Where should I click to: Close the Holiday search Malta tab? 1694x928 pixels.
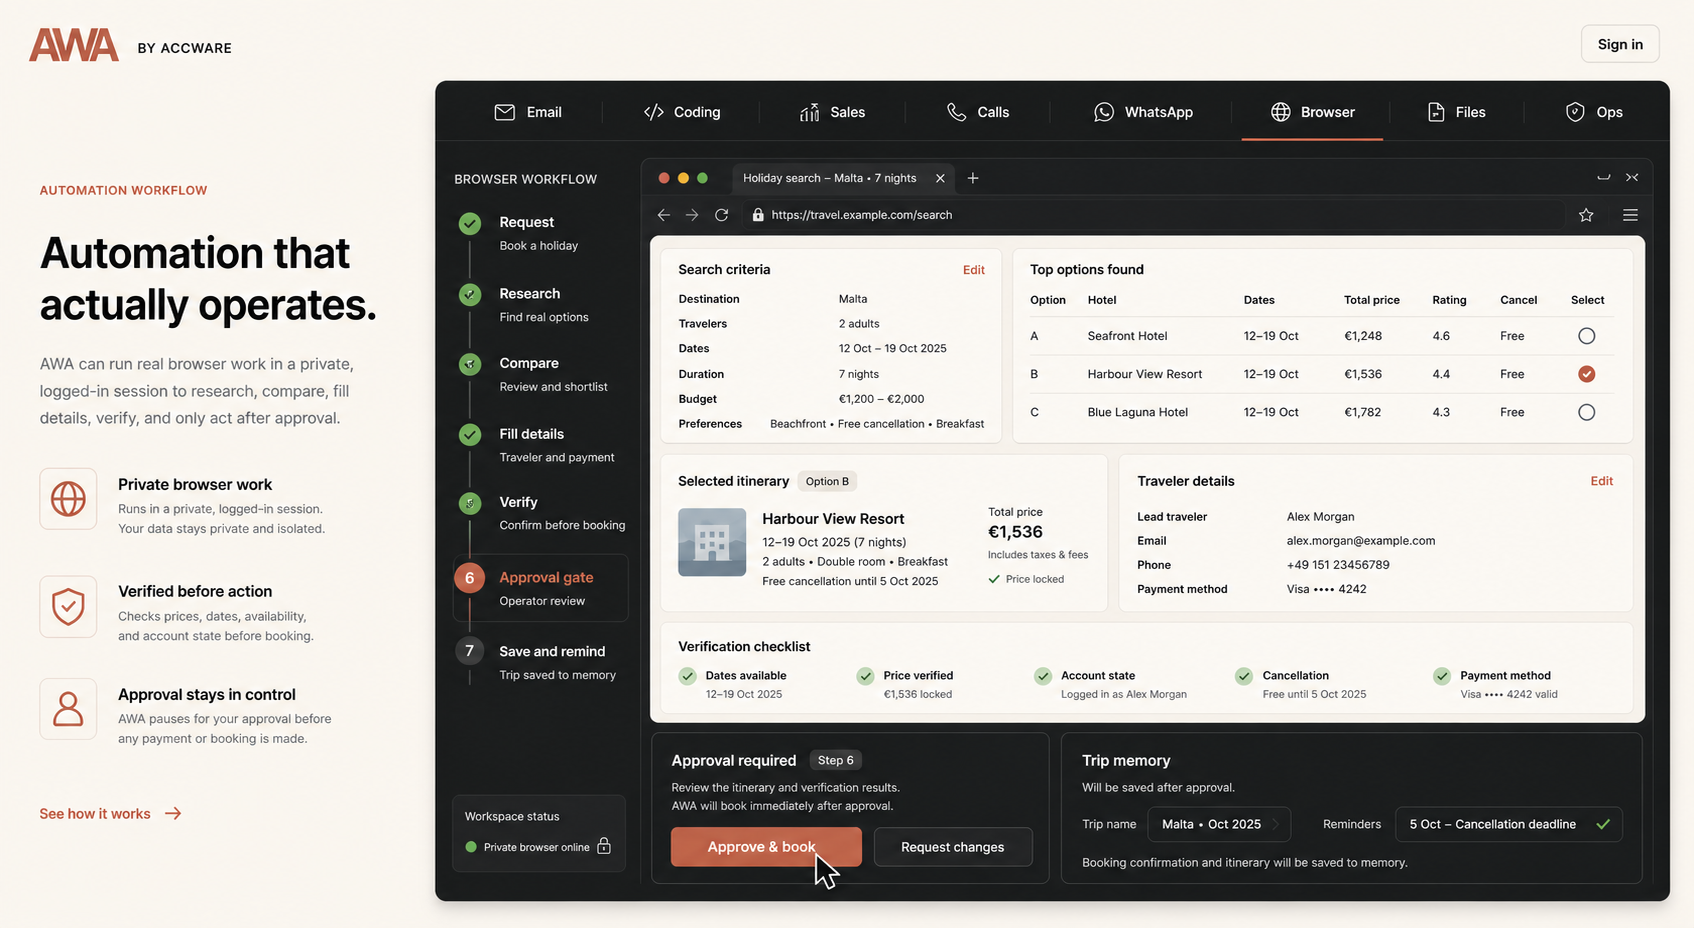pyautogui.click(x=940, y=178)
